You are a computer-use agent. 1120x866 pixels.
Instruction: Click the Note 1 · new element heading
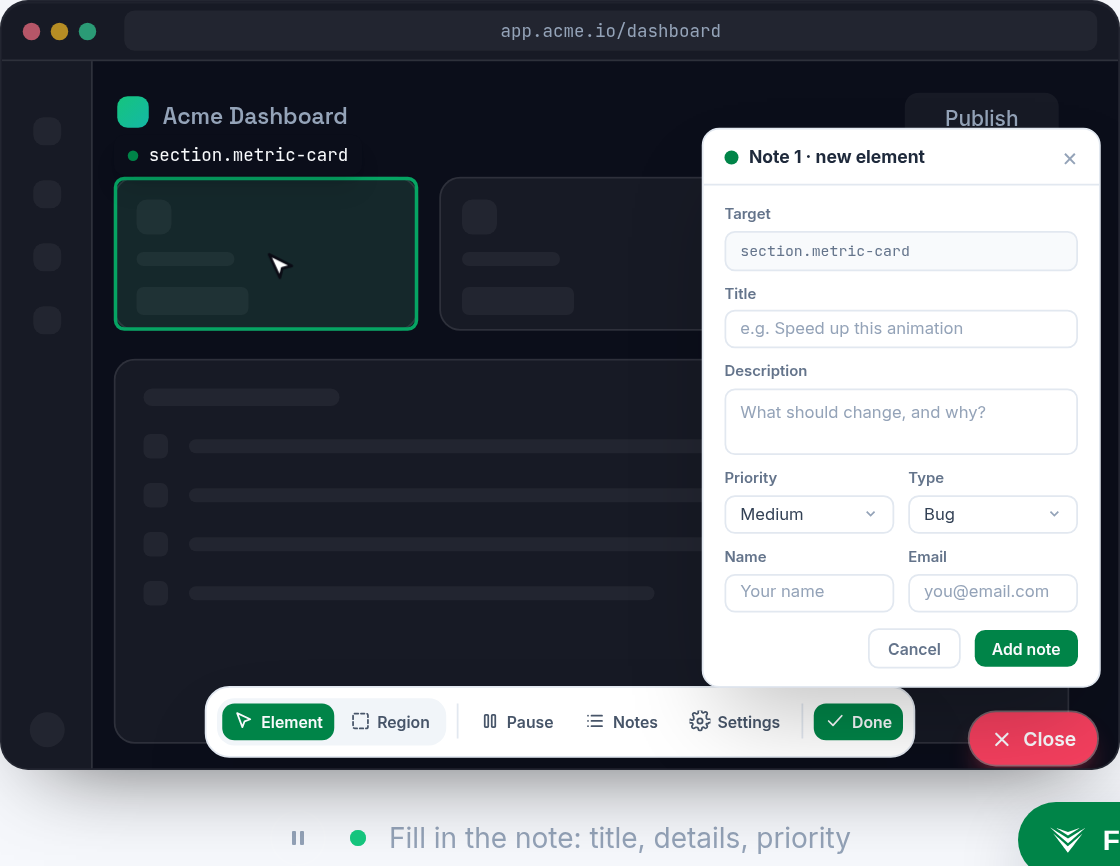836,157
